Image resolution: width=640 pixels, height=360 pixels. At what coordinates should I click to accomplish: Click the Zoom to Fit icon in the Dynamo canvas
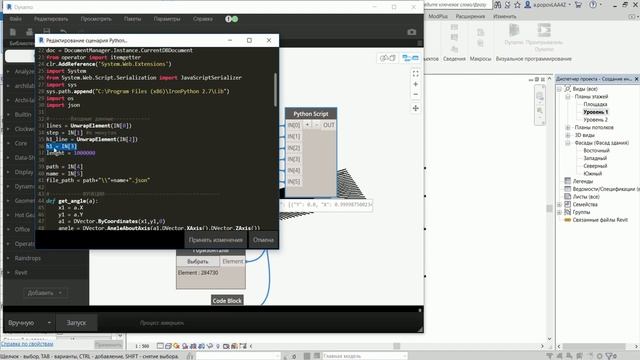click(x=416, y=73)
